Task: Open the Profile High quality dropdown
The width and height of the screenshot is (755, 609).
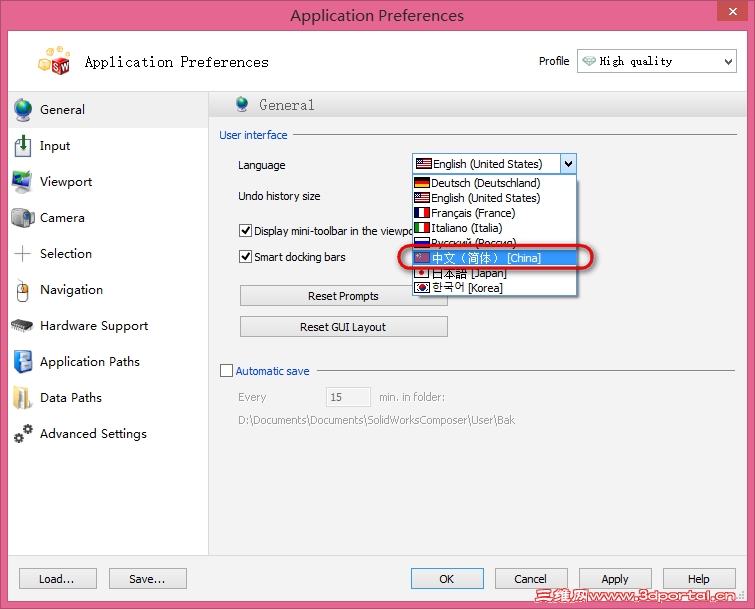Action: point(656,61)
